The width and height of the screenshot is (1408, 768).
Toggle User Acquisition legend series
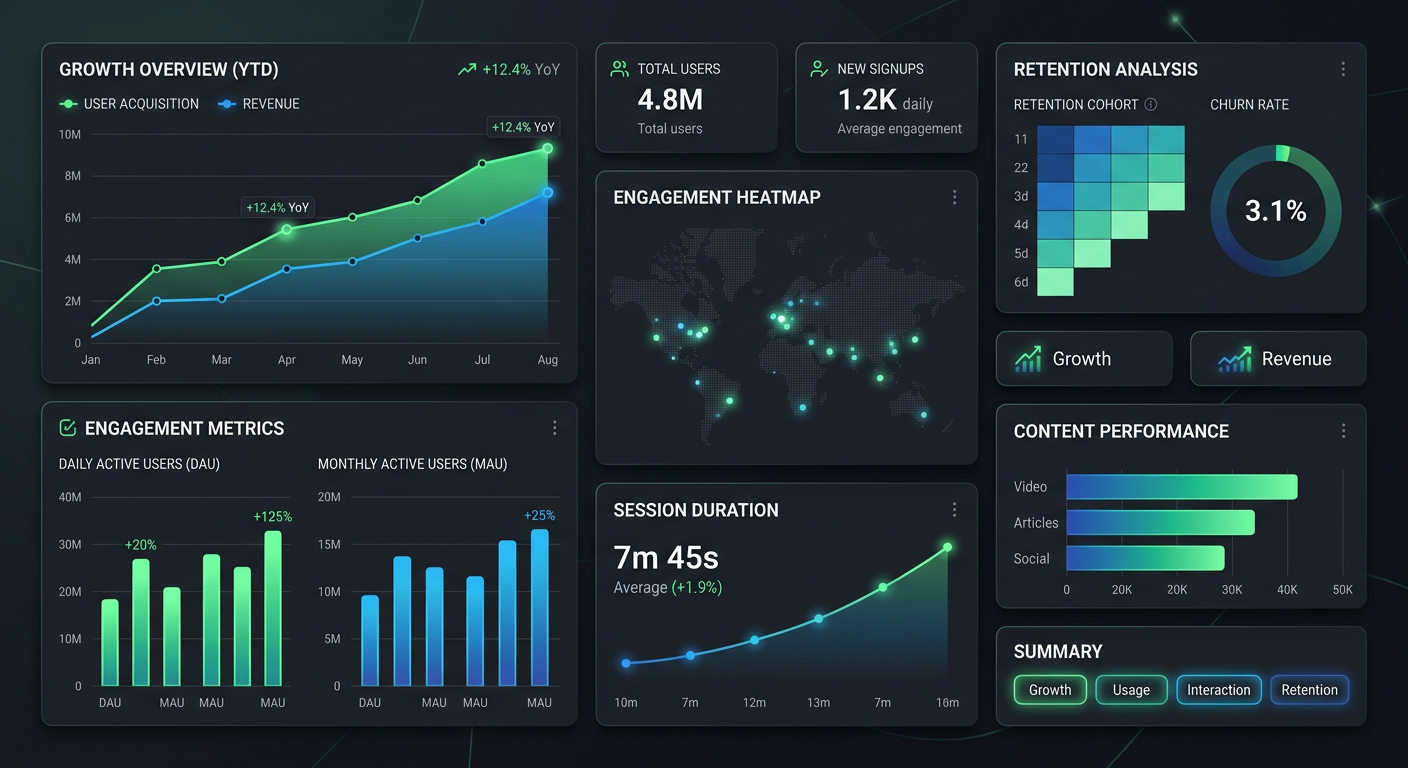[x=129, y=104]
